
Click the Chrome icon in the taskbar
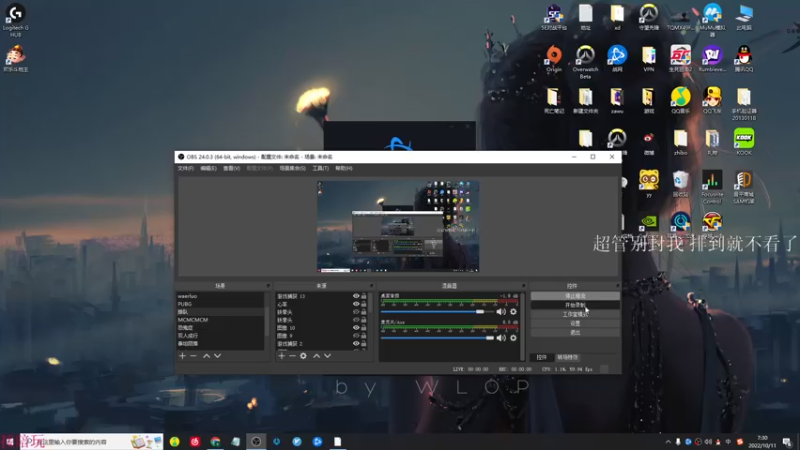[215, 442]
